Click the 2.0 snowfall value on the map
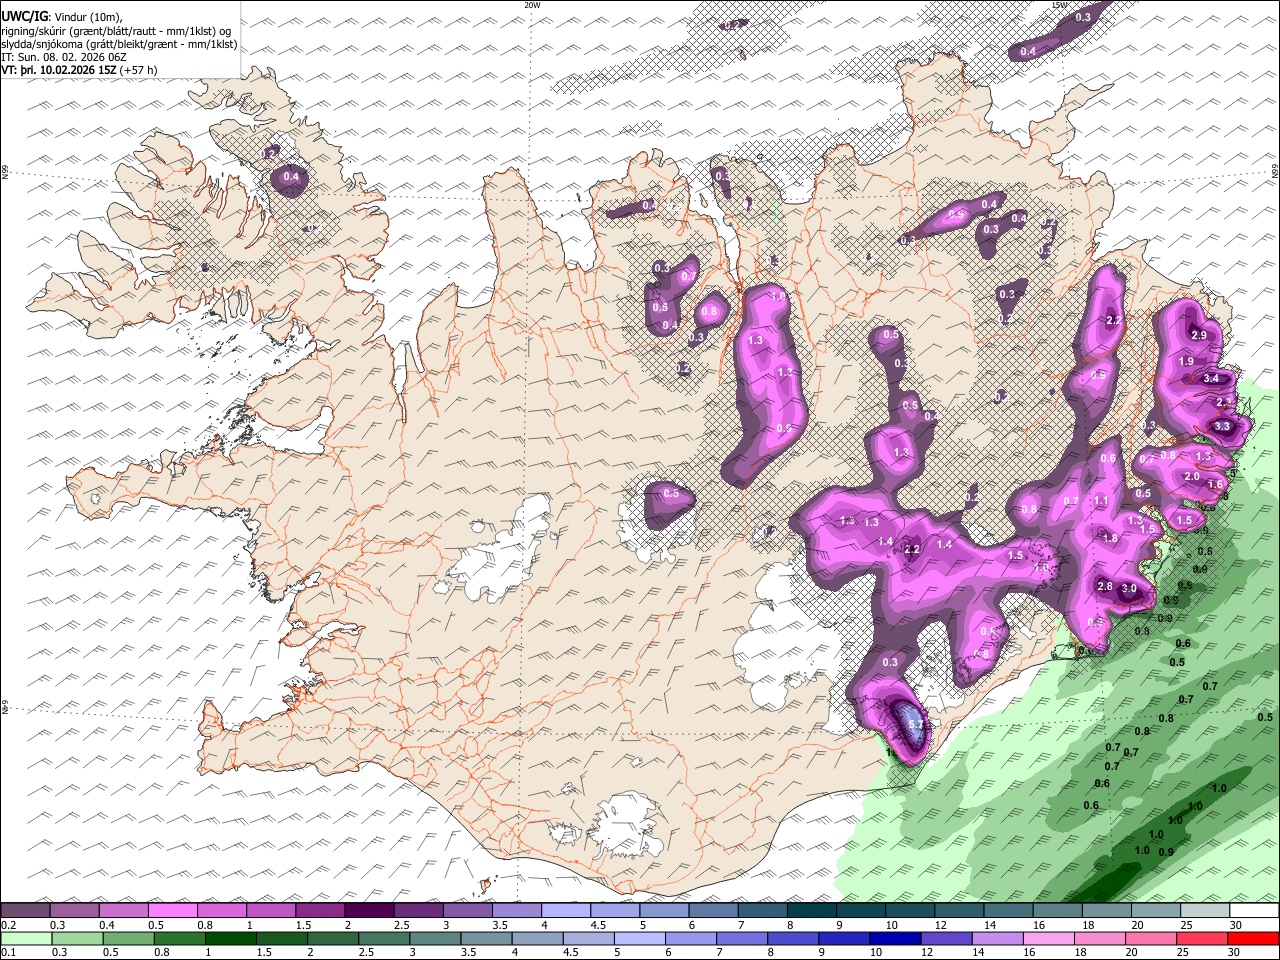1280x960 pixels. pyautogui.click(x=1192, y=478)
